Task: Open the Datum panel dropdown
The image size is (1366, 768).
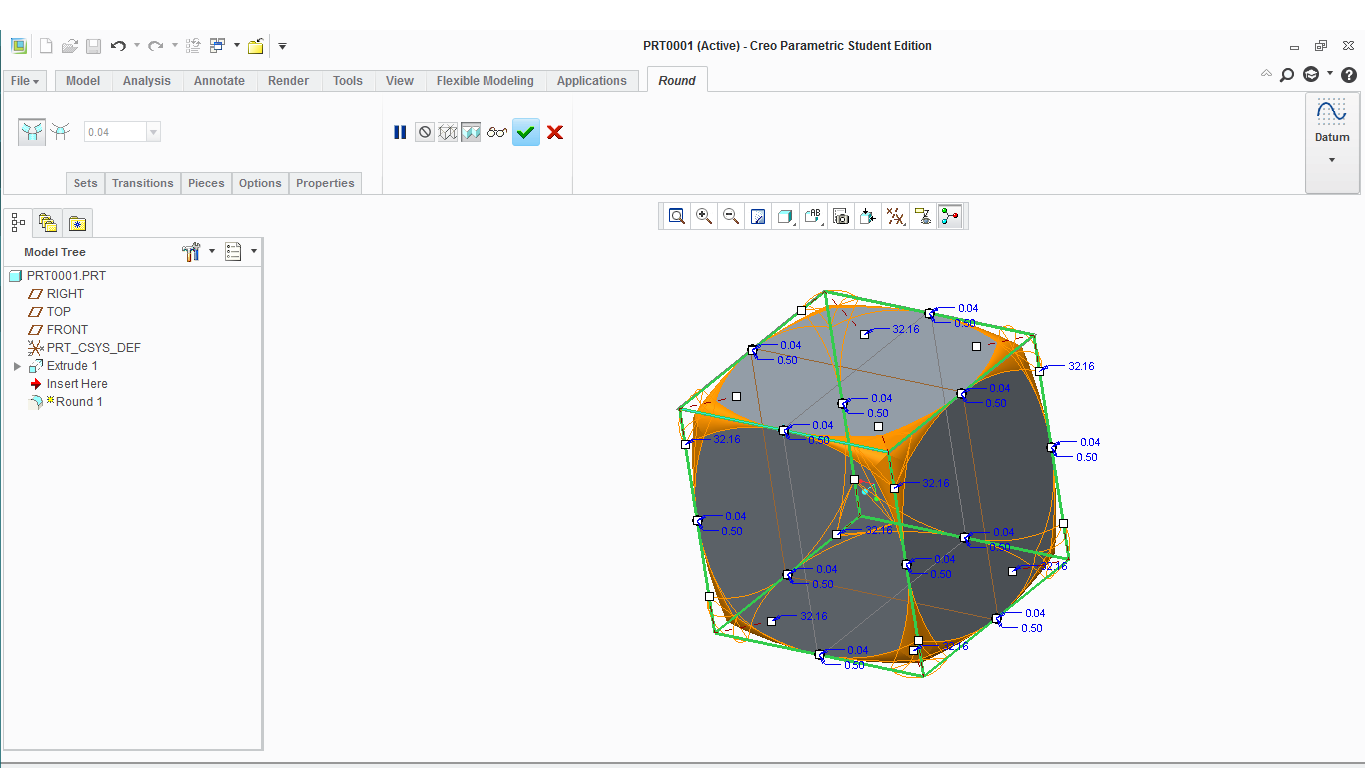Action: click(x=1332, y=143)
